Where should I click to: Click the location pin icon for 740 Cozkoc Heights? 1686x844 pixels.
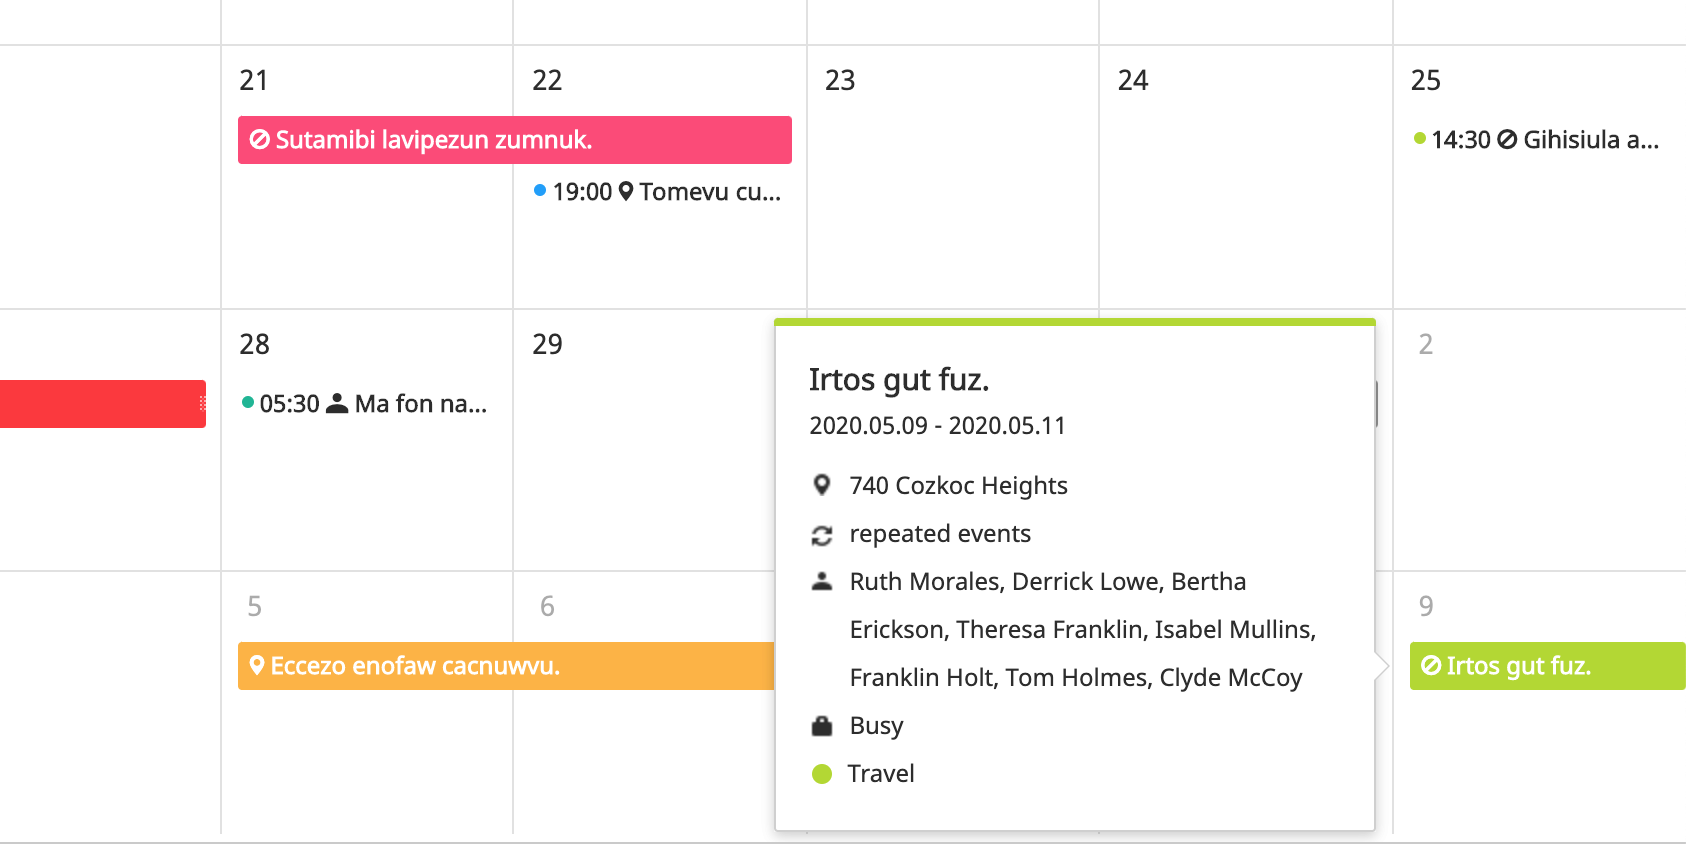coord(822,485)
